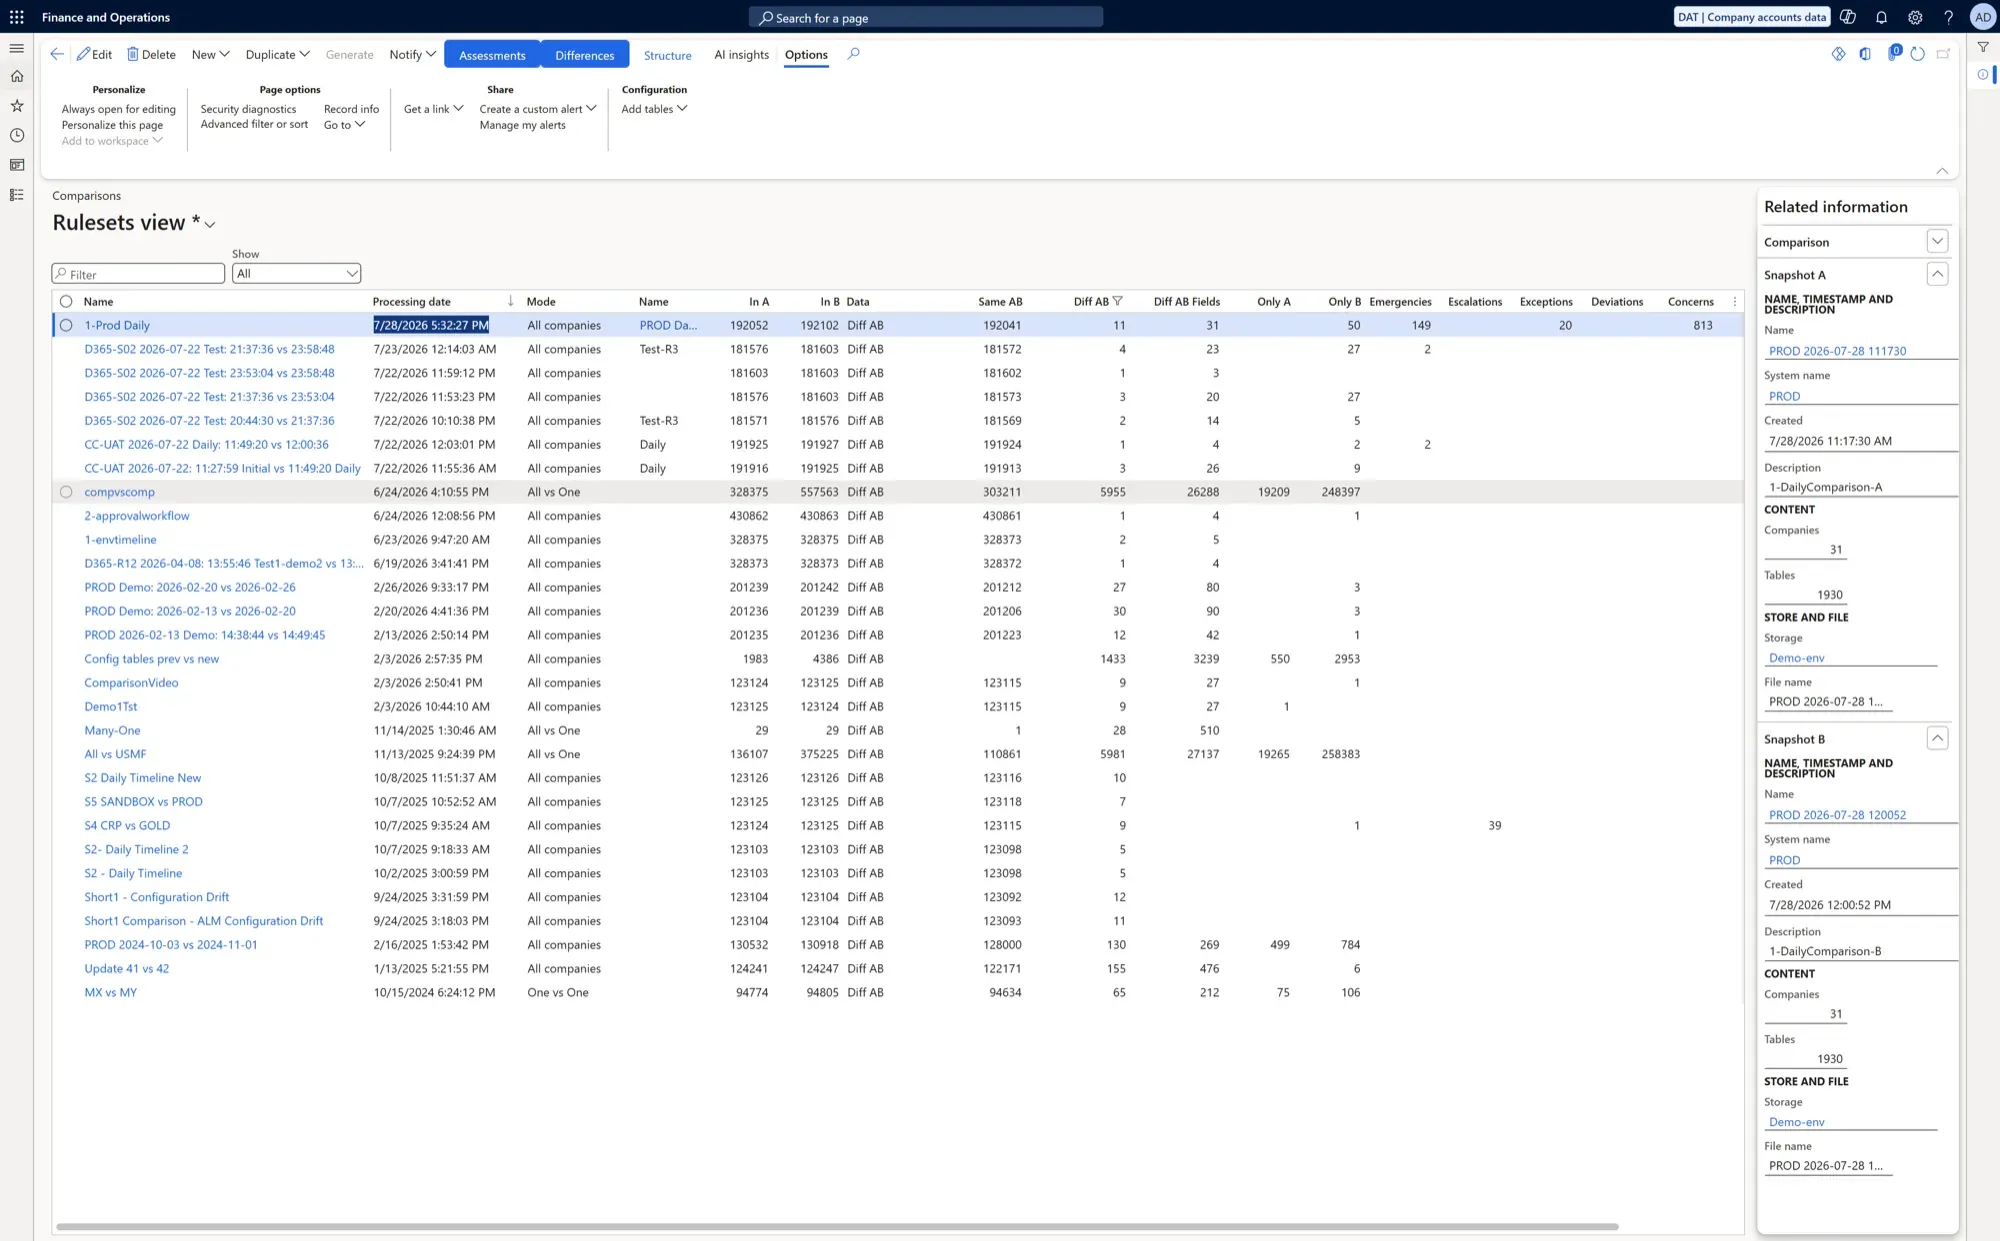
Task: Open the filter pane funnel icon
Action: (x=1983, y=47)
